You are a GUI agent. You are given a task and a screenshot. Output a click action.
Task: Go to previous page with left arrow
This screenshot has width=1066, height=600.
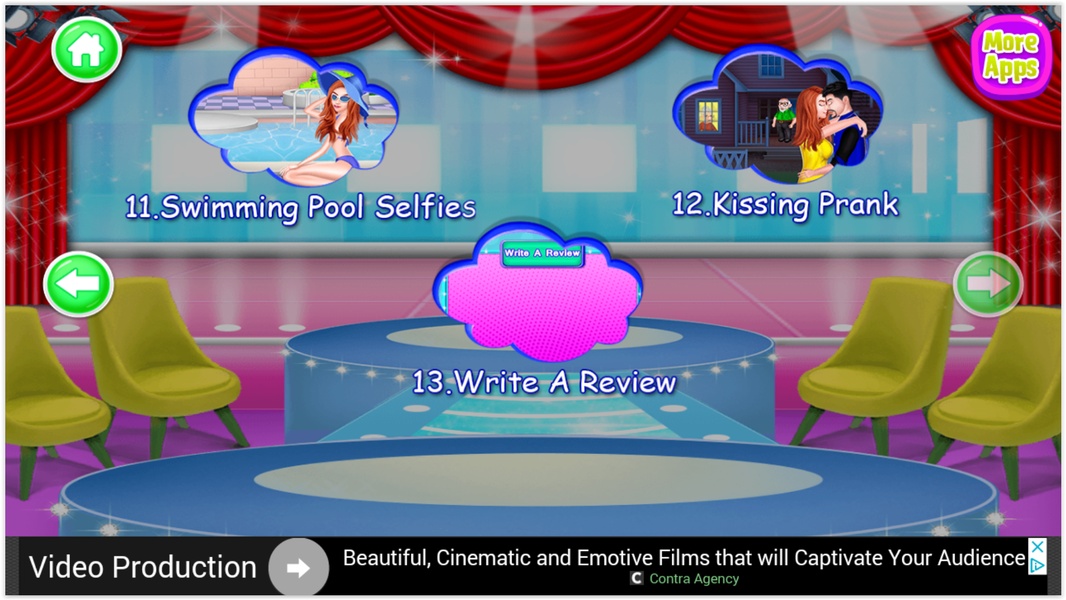[x=78, y=283]
